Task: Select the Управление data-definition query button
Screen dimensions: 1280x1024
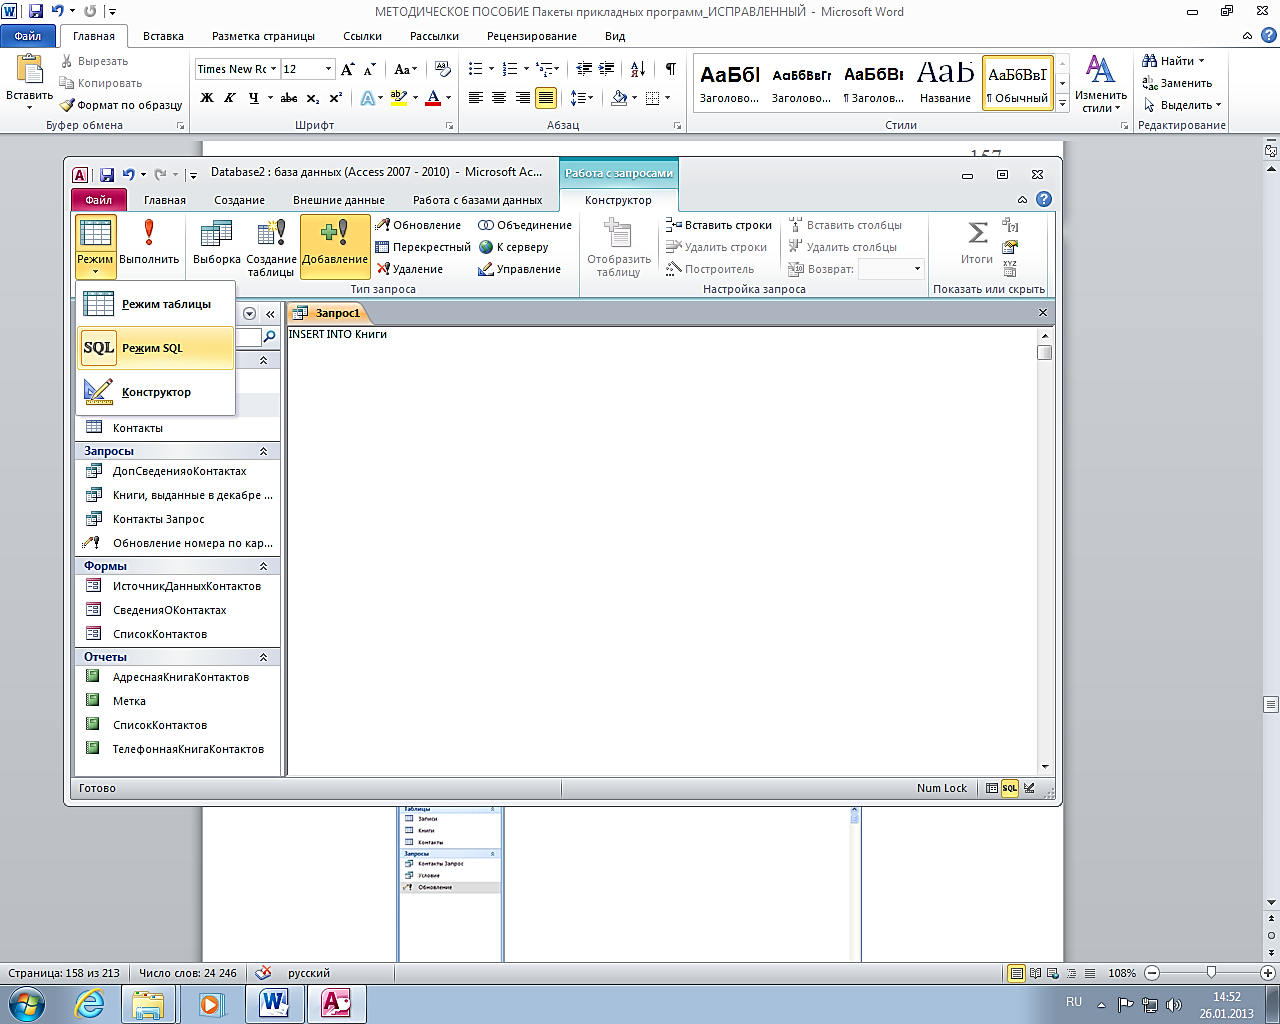Action: [519, 269]
